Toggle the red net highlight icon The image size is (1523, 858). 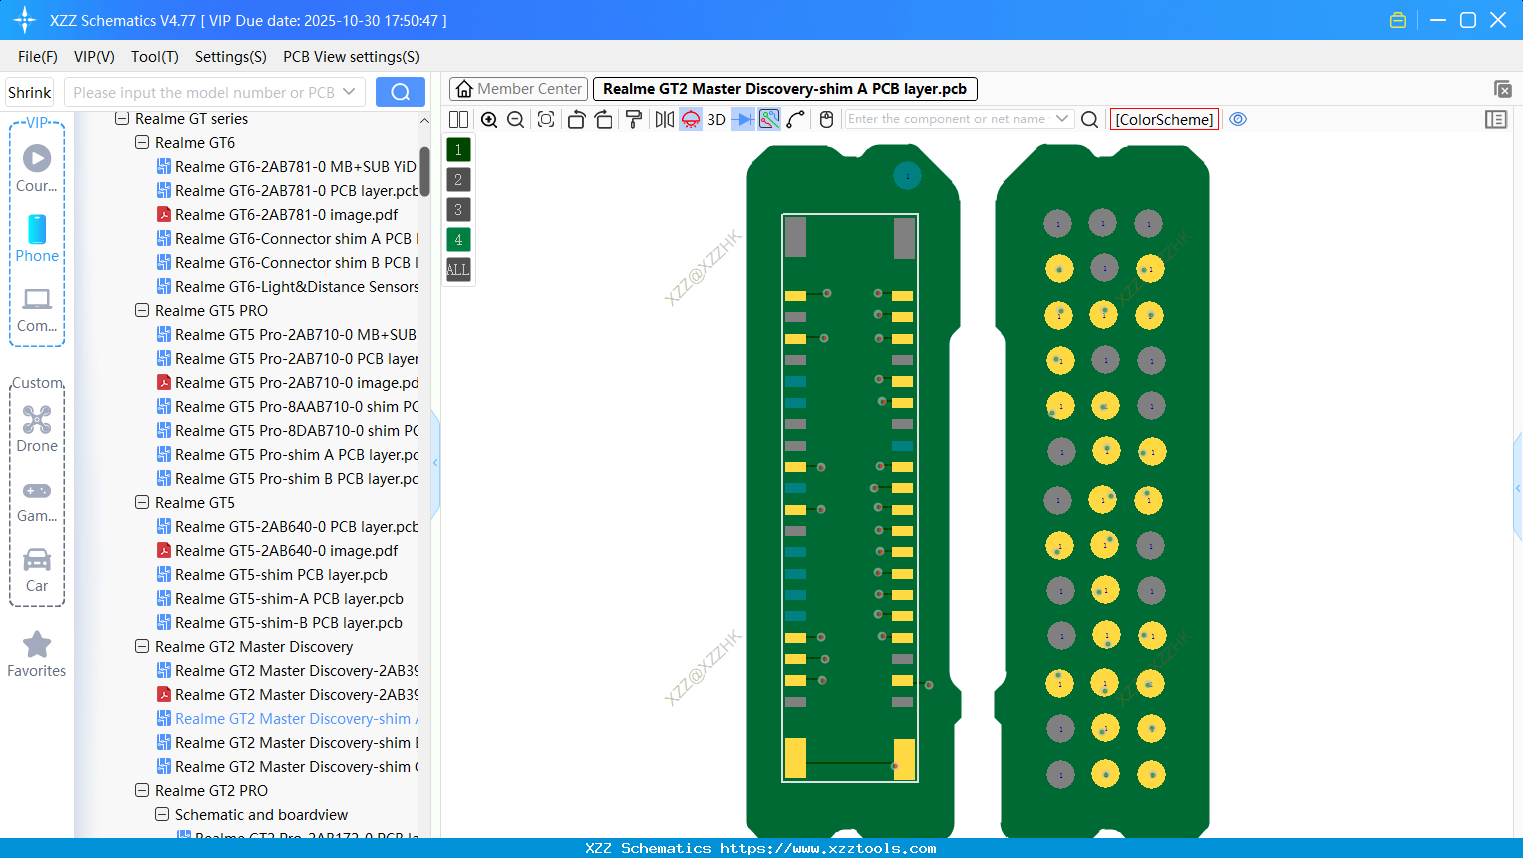(691, 120)
